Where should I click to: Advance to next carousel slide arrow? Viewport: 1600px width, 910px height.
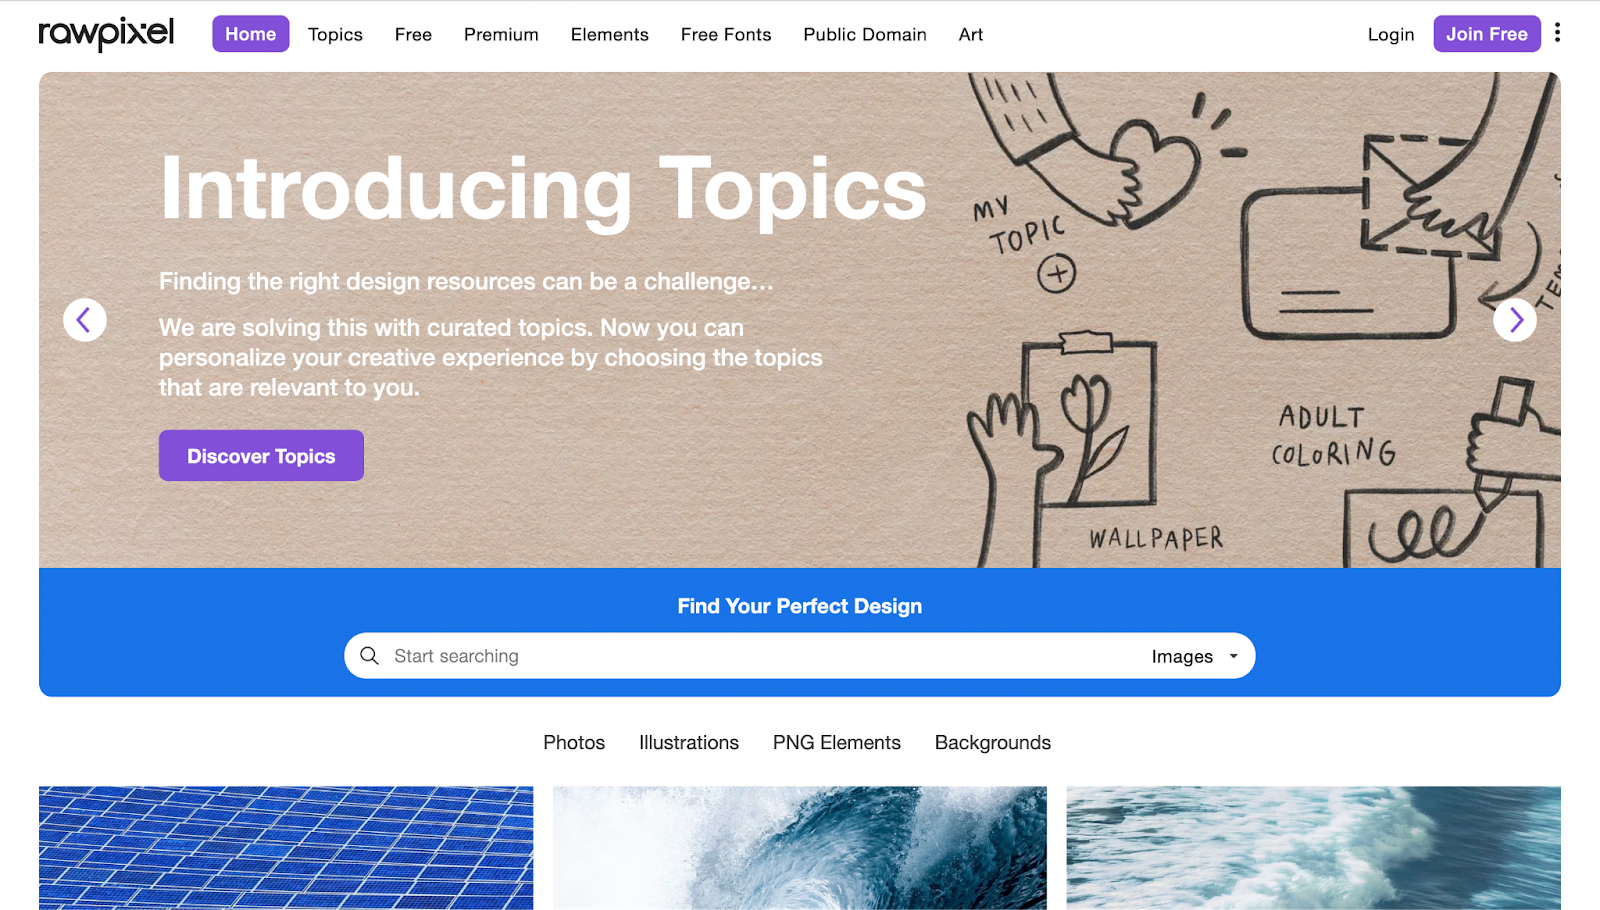point(1515,320)
